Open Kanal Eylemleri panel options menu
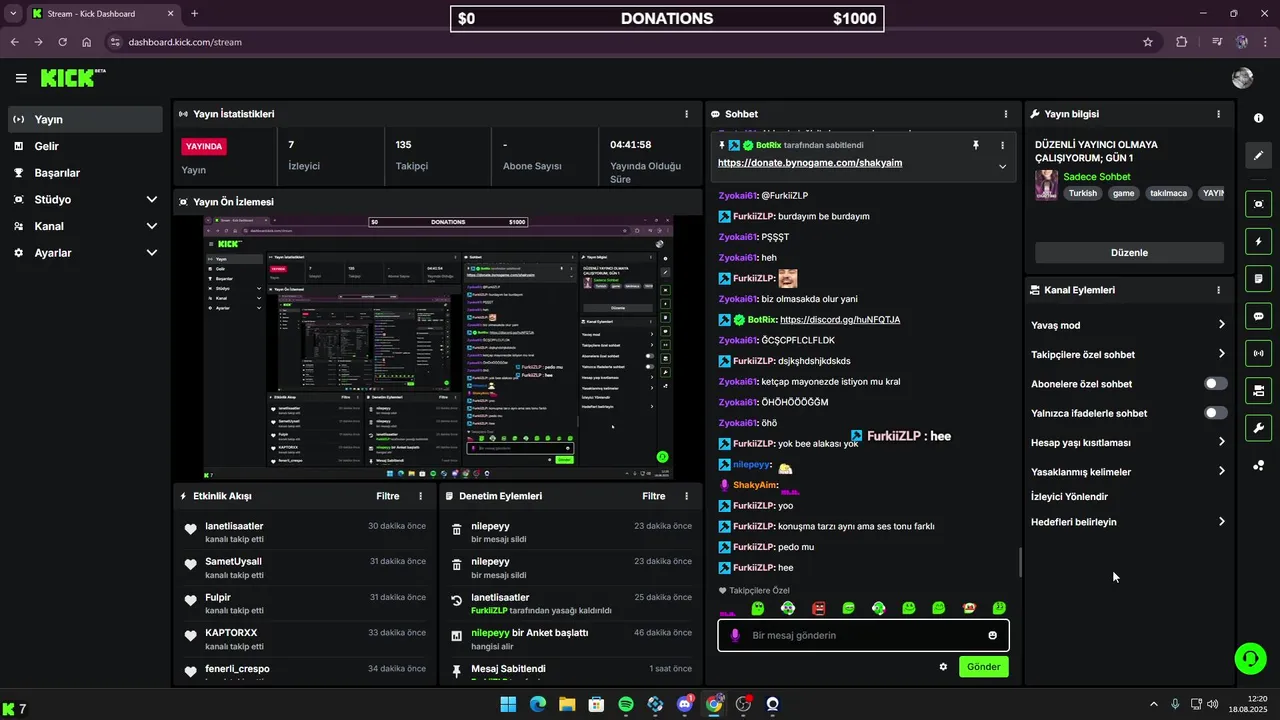 click(x=1218, y=290)
